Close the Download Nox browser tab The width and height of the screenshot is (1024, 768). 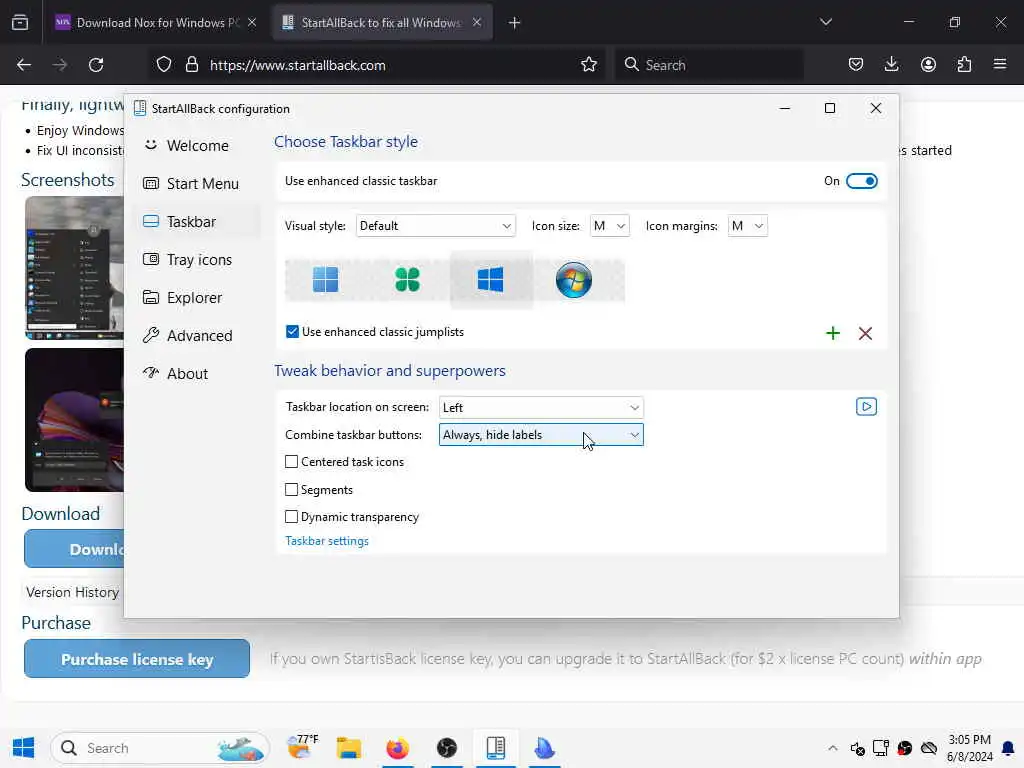[252, 23]
